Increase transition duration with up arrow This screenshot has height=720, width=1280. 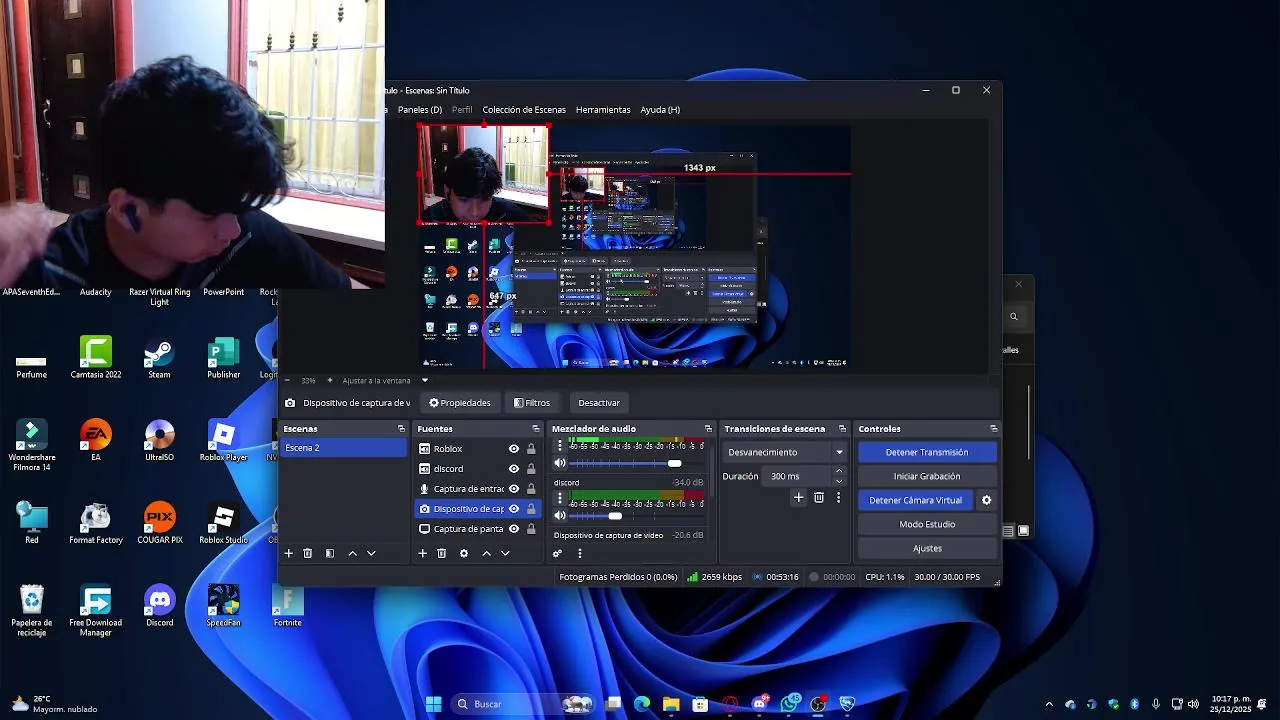click(x=839, y=471)
